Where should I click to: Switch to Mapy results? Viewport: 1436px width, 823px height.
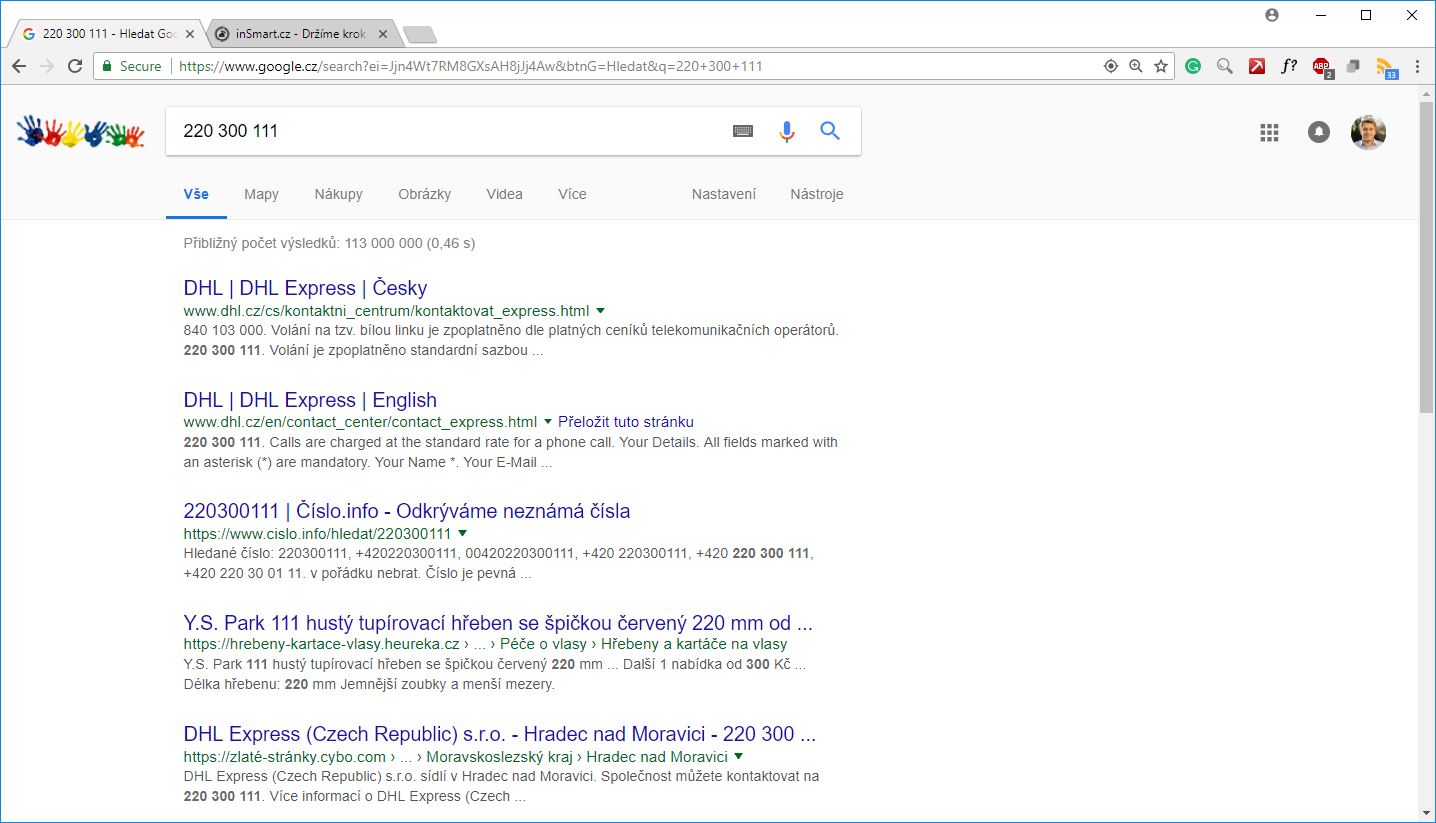pos(261,194)
